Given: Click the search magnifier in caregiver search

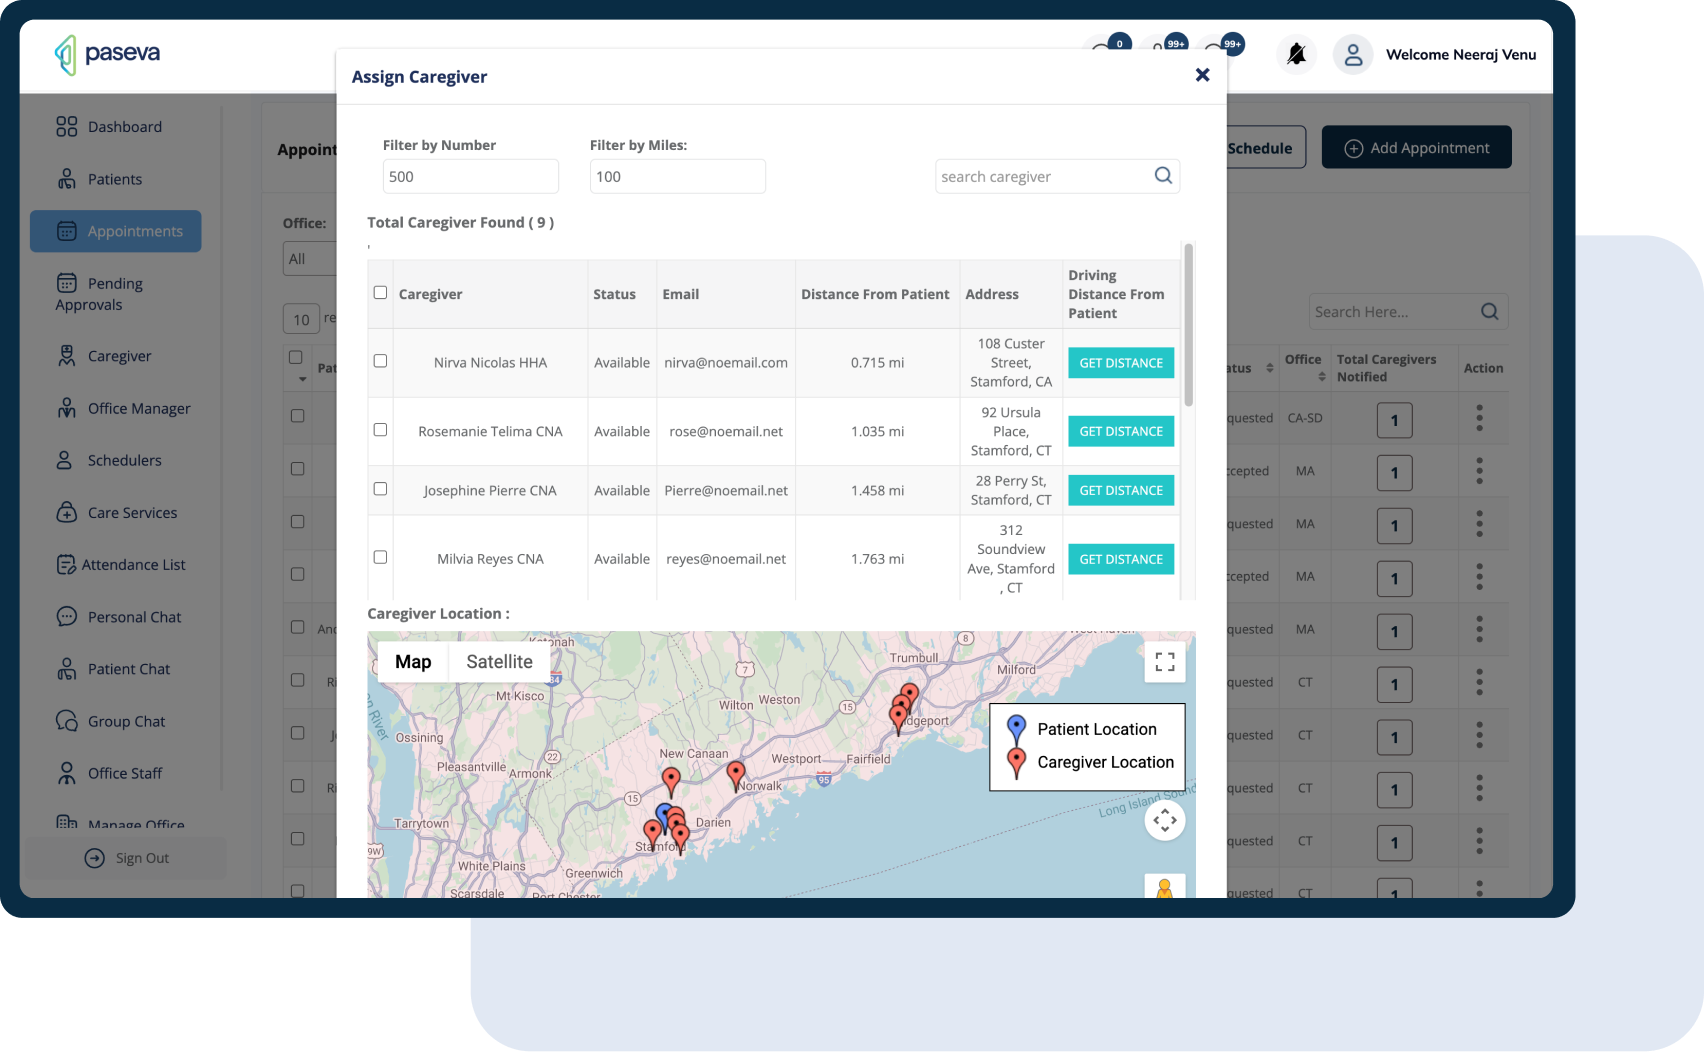Looking at the screenshot, I should pyautogui.click(x=1163, y=176).
